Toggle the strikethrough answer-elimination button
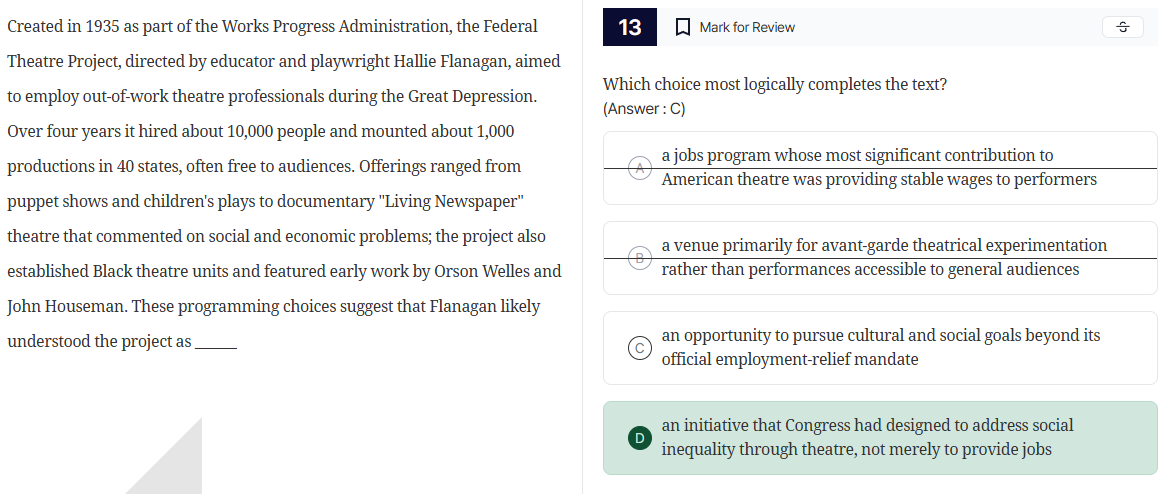This screenshot has height=494, width=1176. (1122, 27)
